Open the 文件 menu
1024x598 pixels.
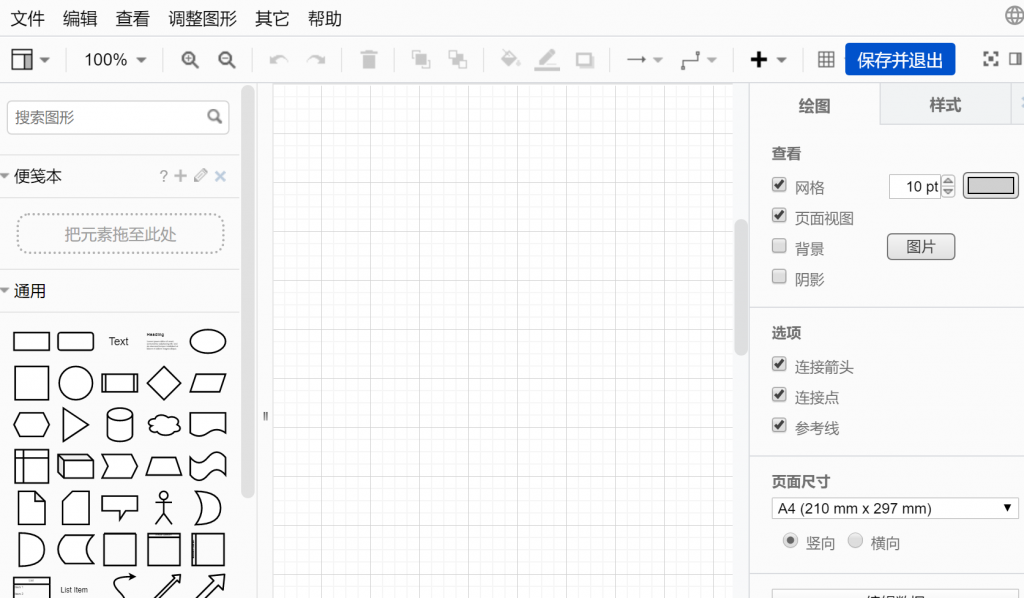(27, 18)
